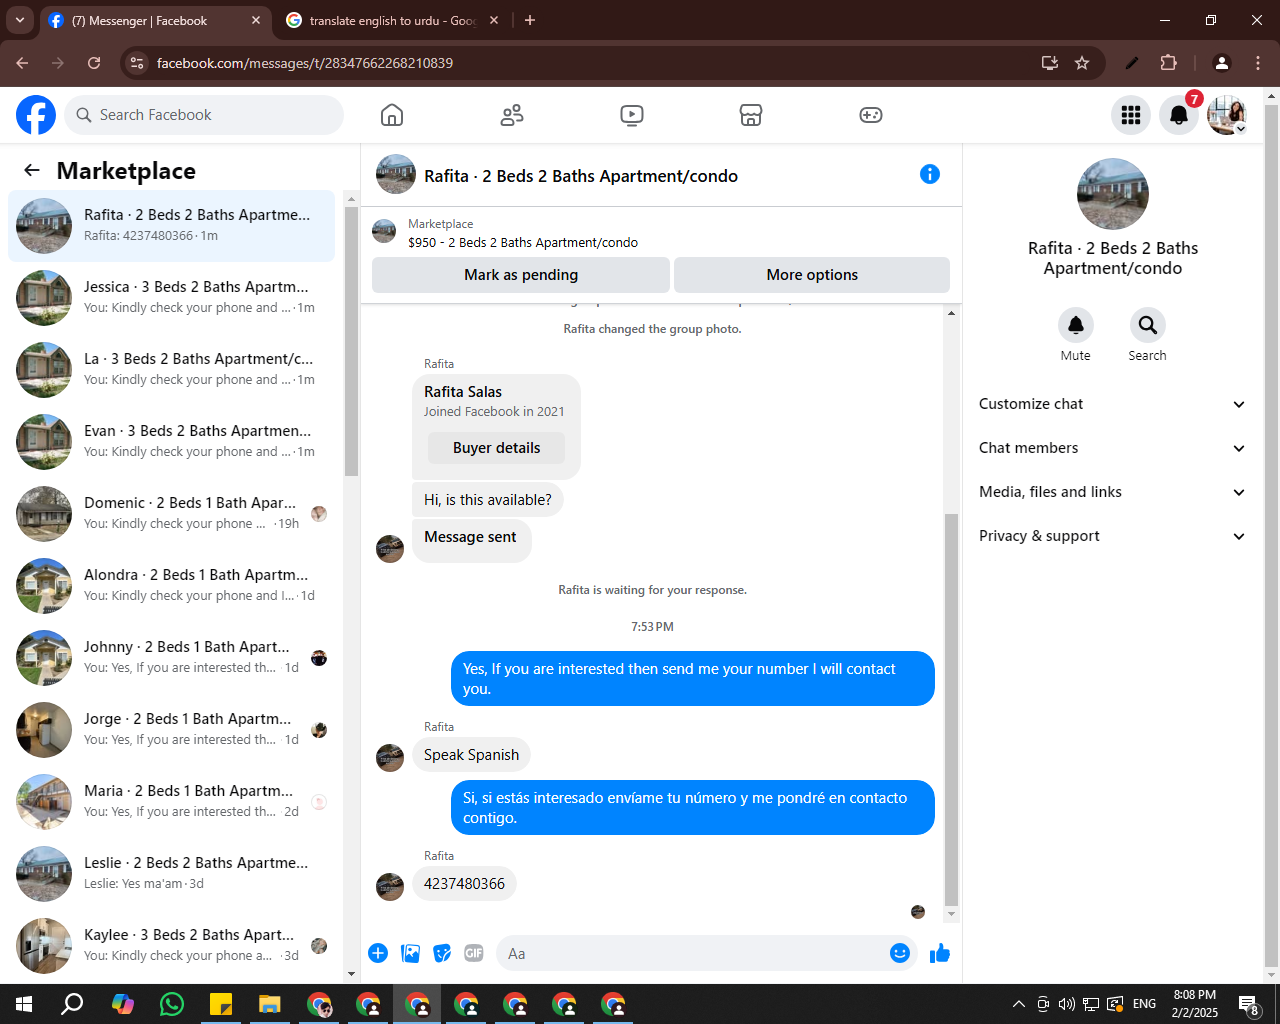Open Alondra 2 Beds 1 Bath conversation
The image size is (1280, 1024).
[172, 586]
